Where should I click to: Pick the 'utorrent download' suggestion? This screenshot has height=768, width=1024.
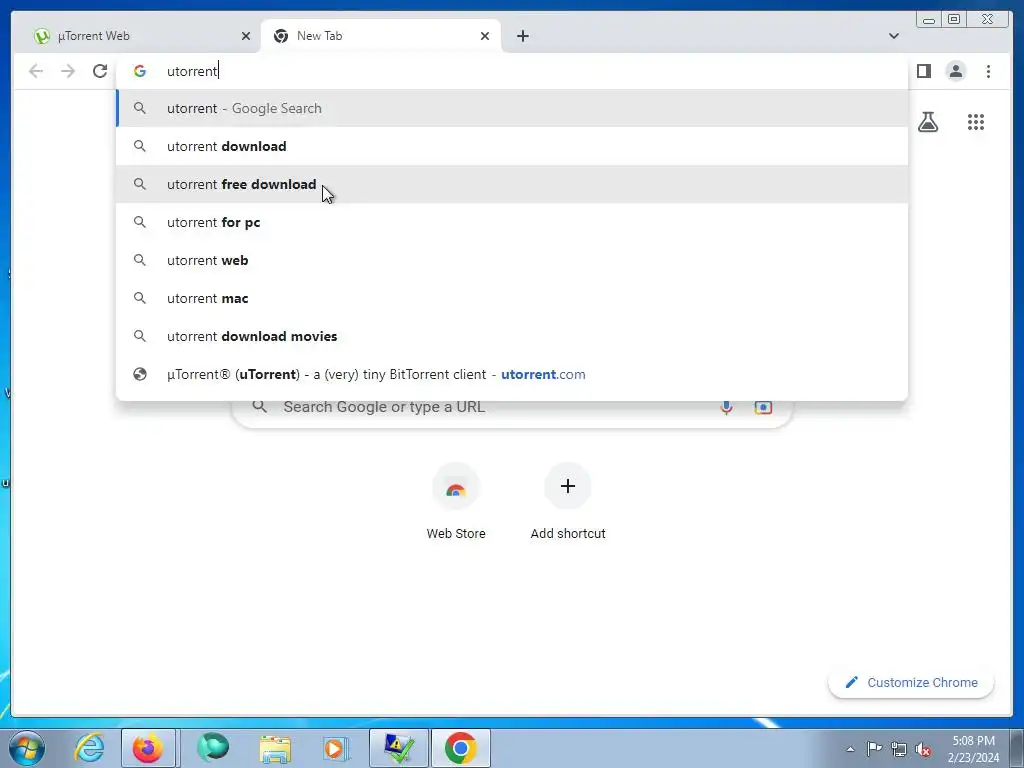pyautogui.click(x=512, y=146)
